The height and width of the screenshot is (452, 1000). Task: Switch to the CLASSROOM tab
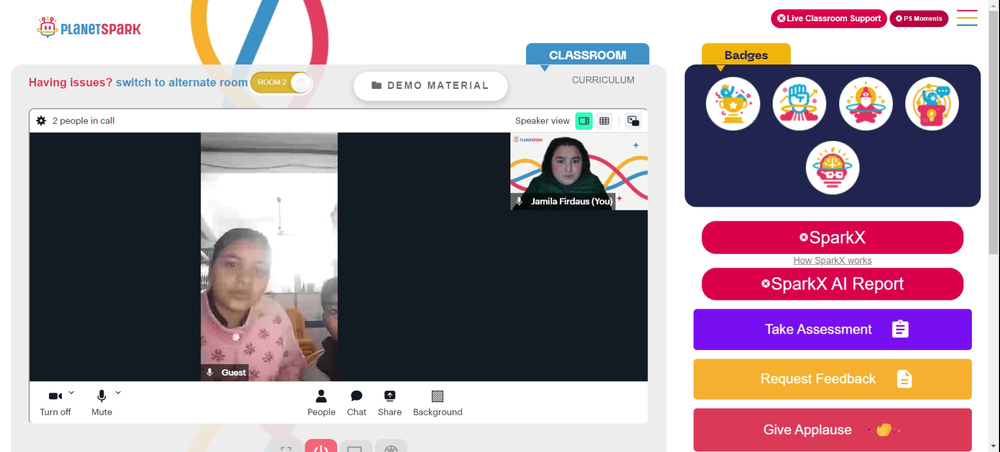coord(587,55)
